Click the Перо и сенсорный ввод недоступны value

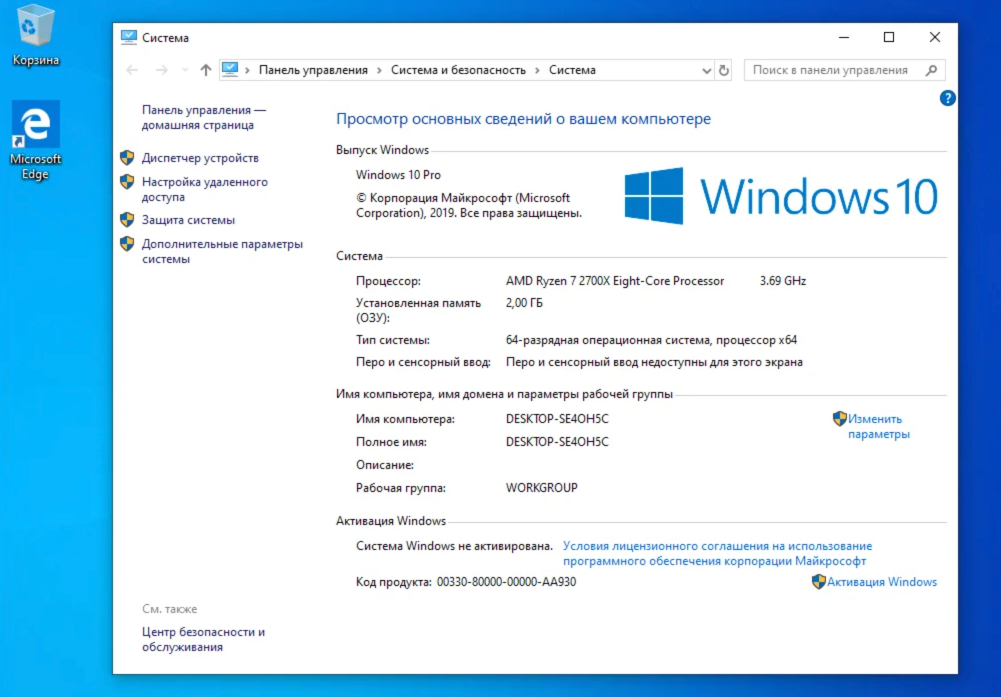click(x=654, y=362)
